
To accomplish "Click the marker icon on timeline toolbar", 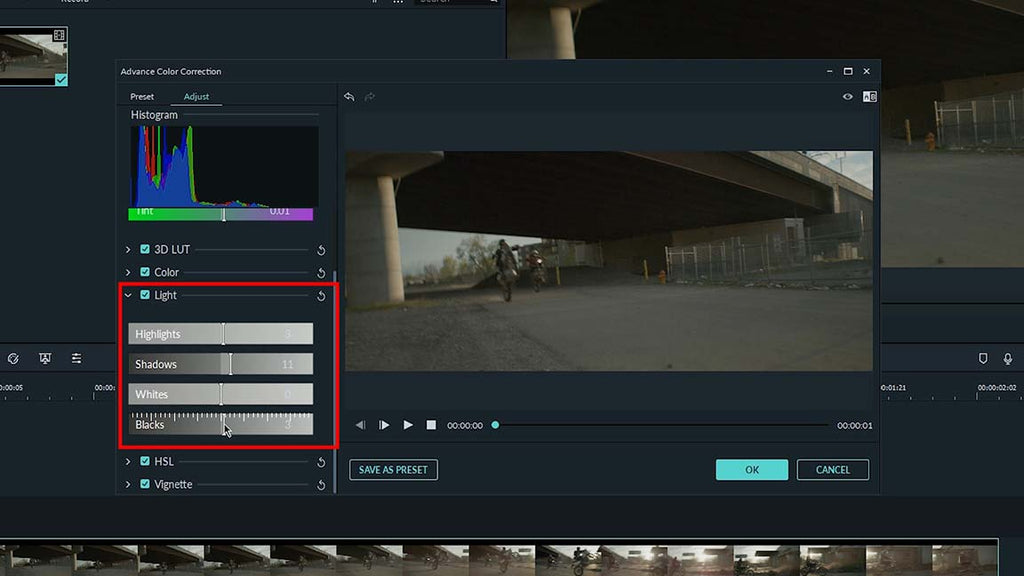I will (983, 358).
